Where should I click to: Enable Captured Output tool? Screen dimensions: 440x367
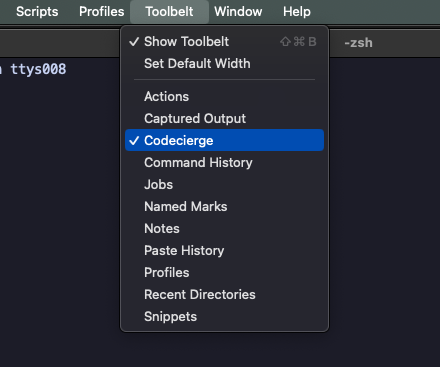(224, 119)
